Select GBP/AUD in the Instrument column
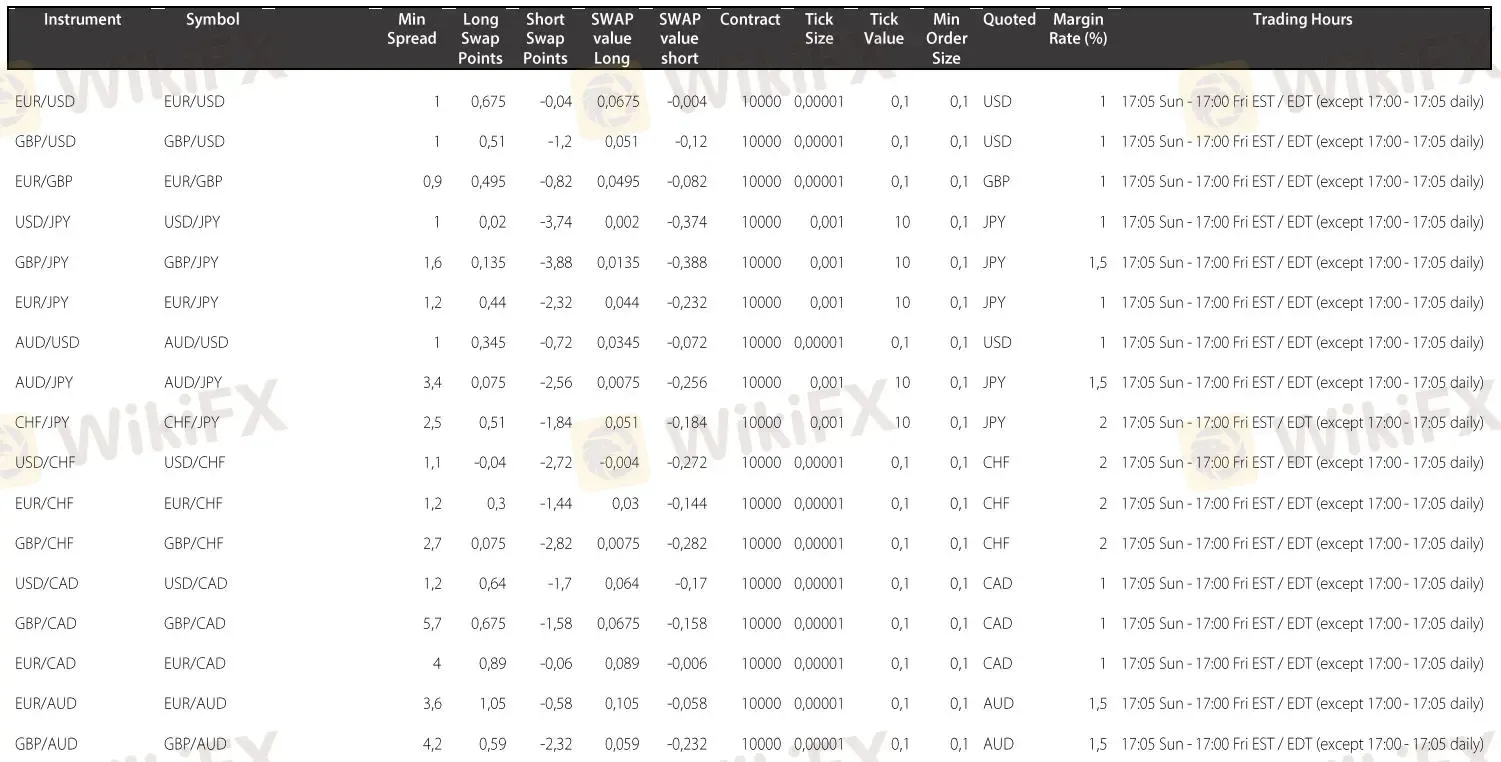The height and width of the screenshot is (762, 1501). (x=46, y=744)
